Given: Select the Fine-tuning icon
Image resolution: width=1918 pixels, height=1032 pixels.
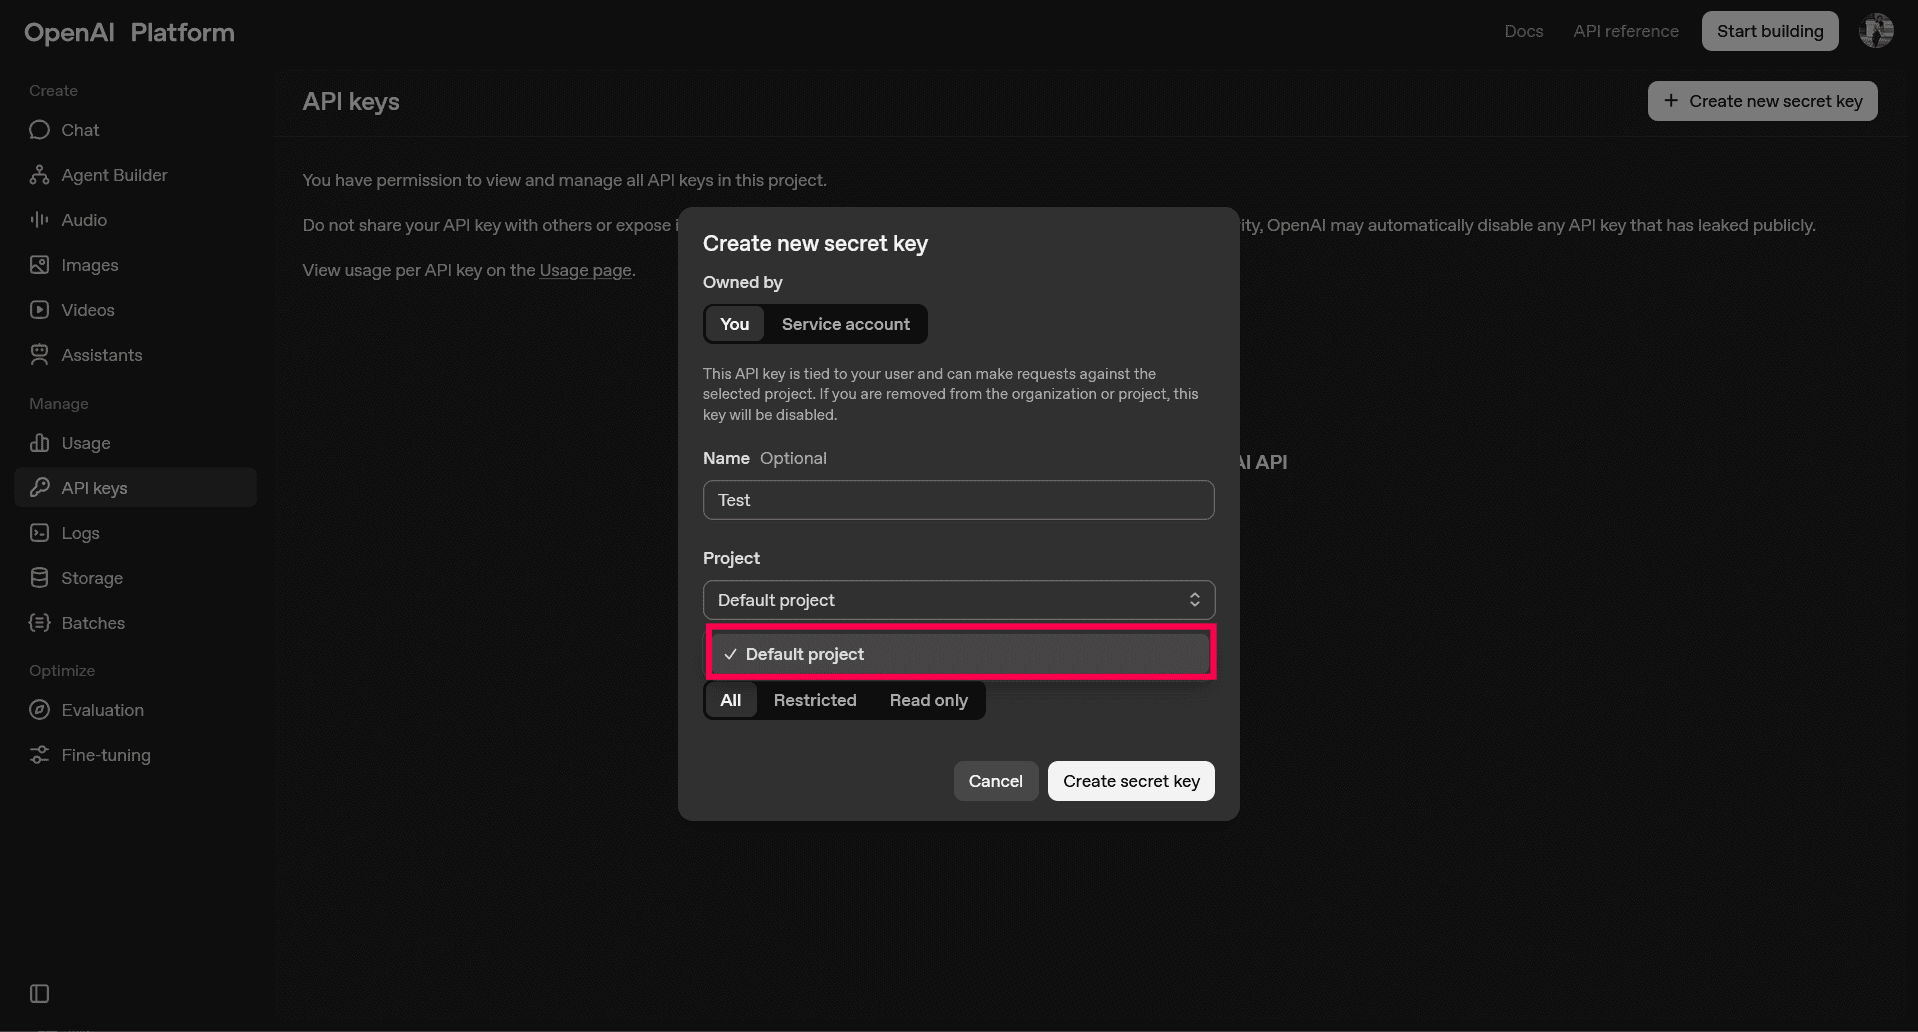Looking at the screenshot, I should tap(39, 755).
